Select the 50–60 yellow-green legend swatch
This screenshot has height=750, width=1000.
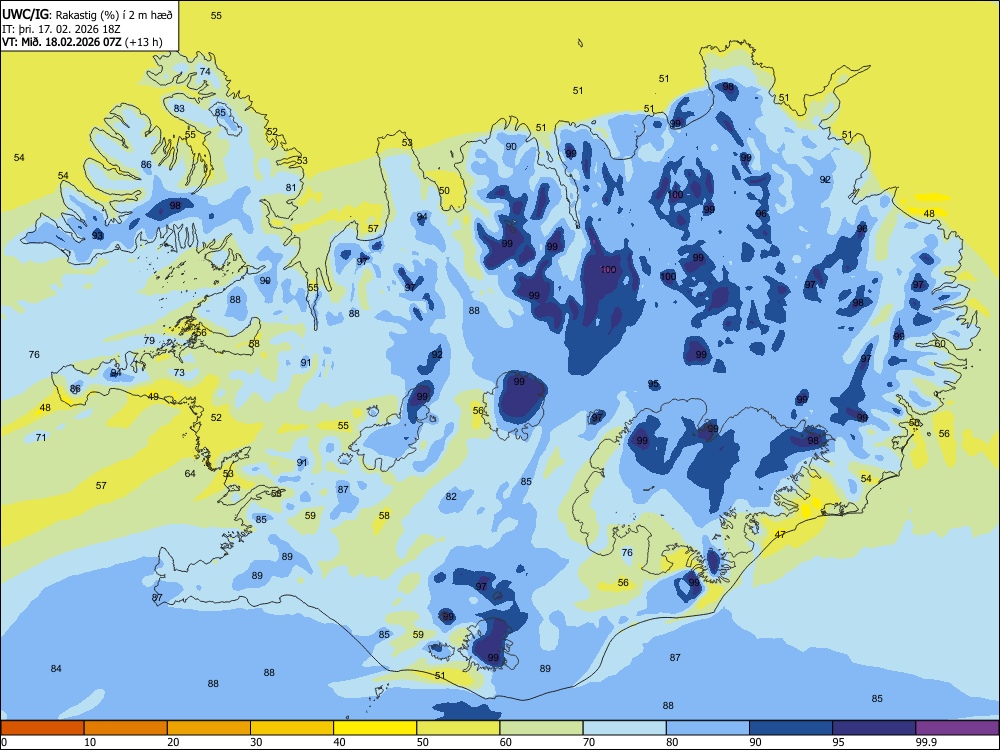pos(458,728)
